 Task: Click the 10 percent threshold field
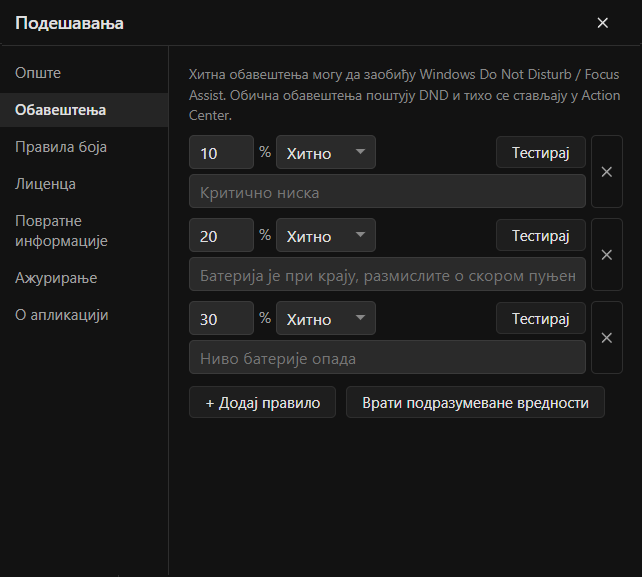(222, 152)
